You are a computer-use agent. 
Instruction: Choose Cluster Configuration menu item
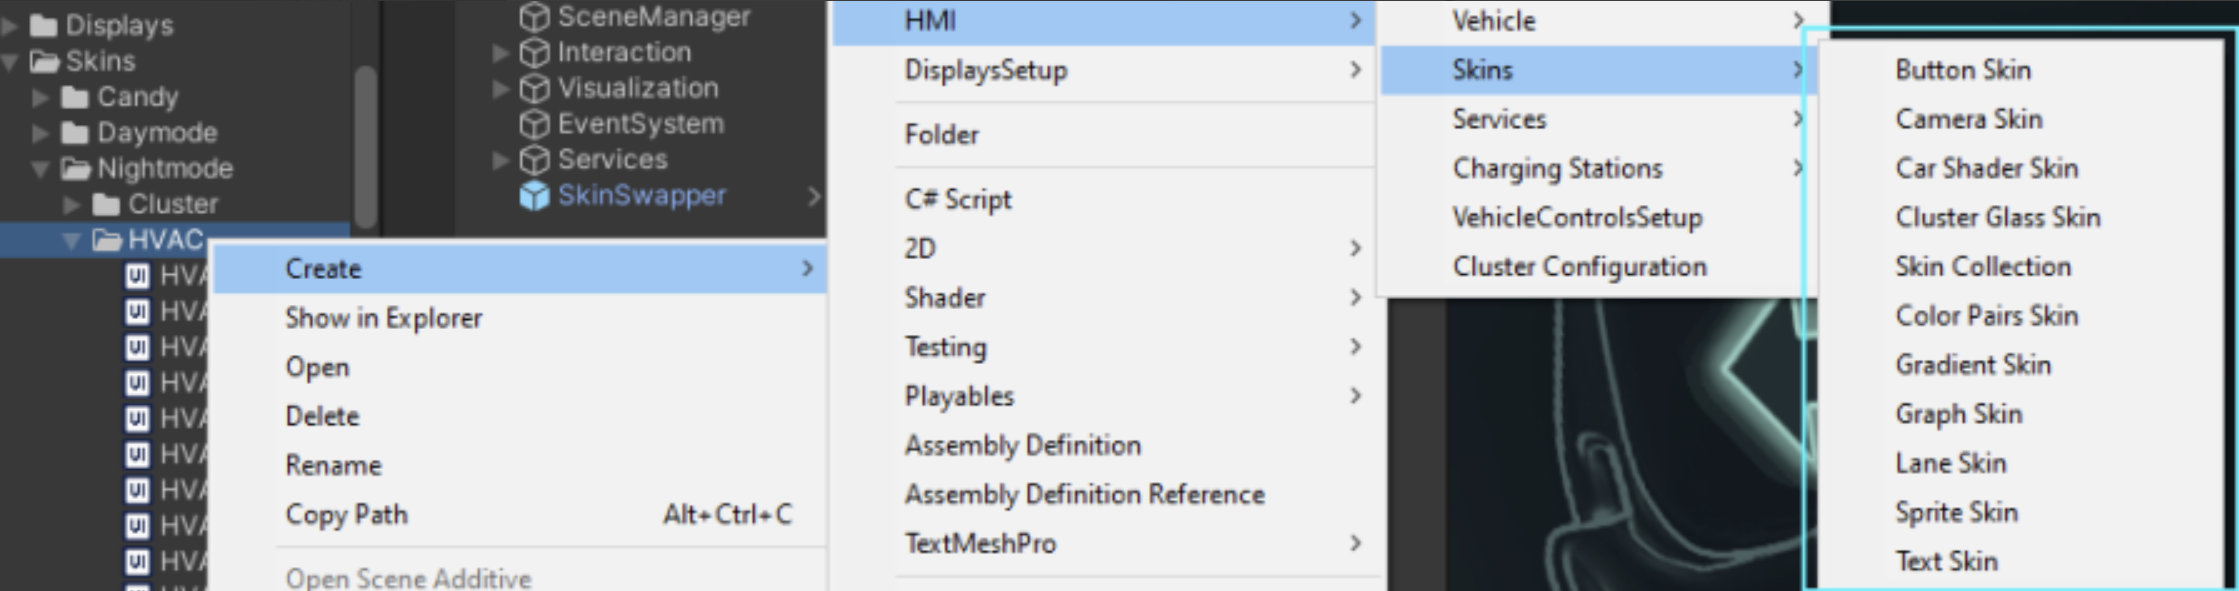click(x=1579, y=267)
